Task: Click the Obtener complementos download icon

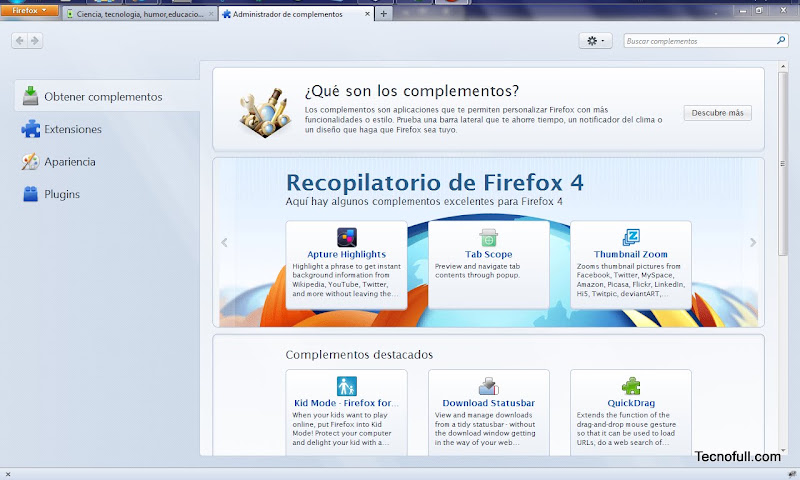Action: click(31, 96)
